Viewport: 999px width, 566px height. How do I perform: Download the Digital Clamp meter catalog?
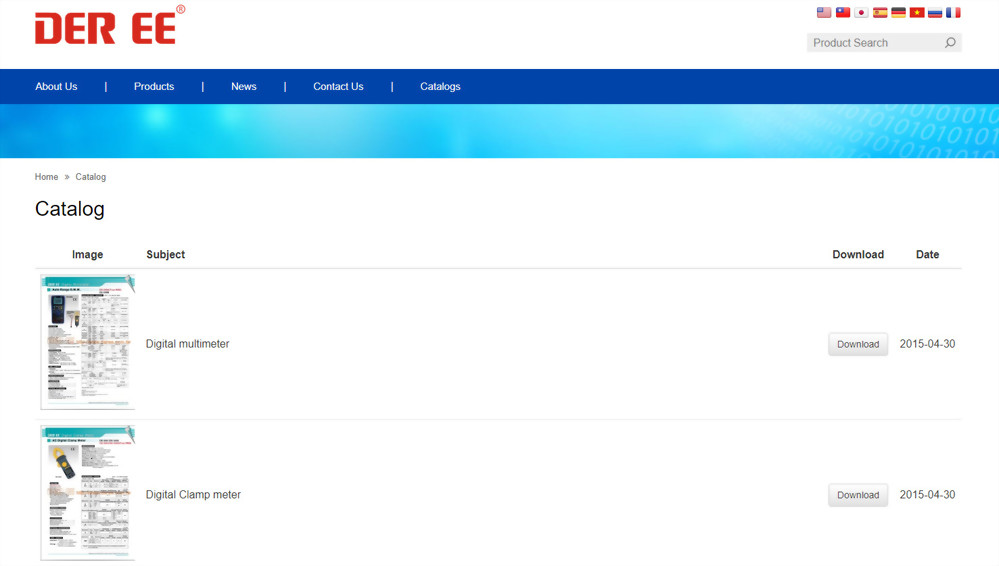[x=857, y=495]
